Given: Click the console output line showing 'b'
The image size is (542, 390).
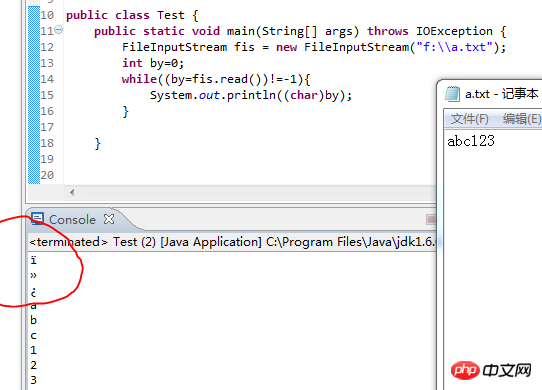Looking at the screenshot, I should click(x=33, y=320).
